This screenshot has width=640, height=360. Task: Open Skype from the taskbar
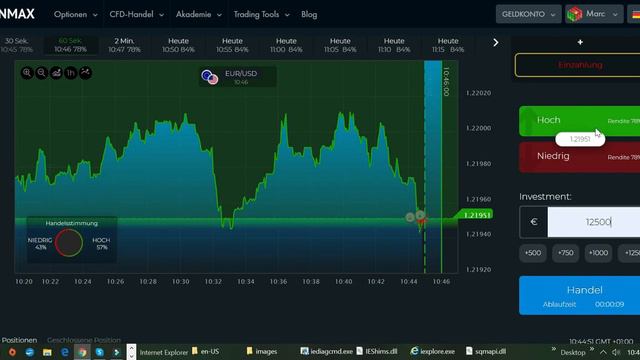pos(100,352)
